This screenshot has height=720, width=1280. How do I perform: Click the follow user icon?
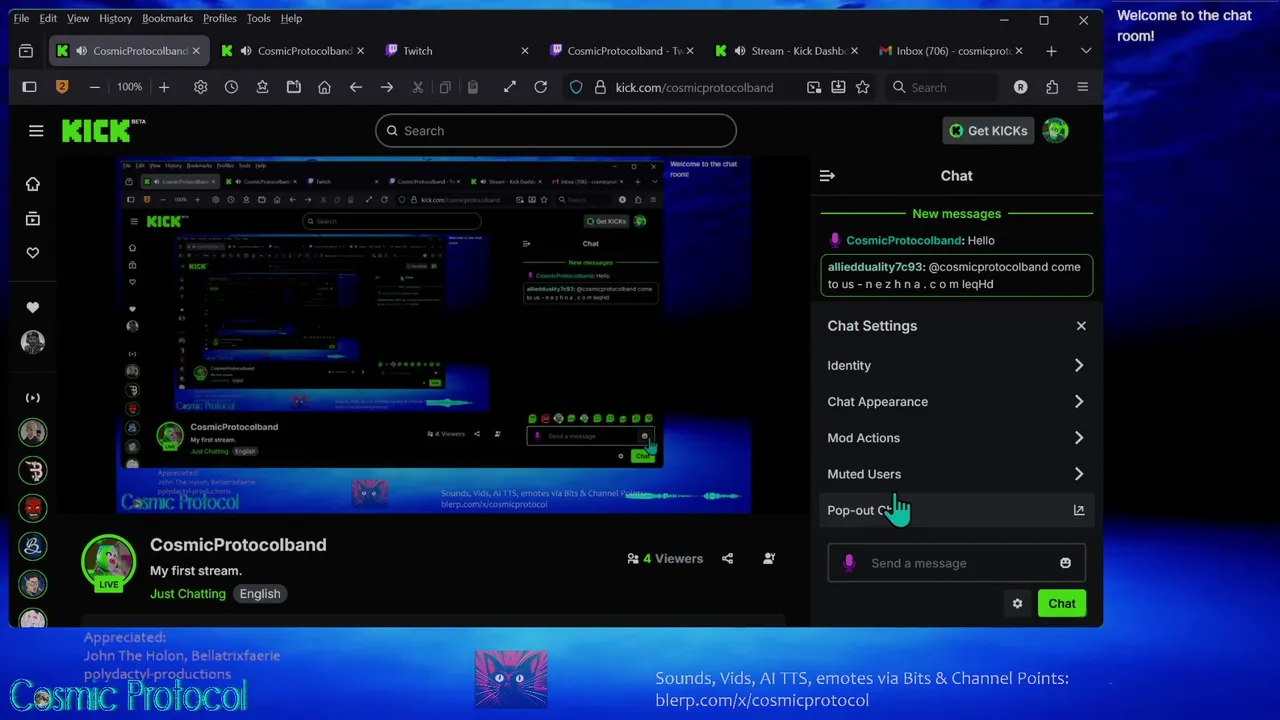tap(769, 559)
